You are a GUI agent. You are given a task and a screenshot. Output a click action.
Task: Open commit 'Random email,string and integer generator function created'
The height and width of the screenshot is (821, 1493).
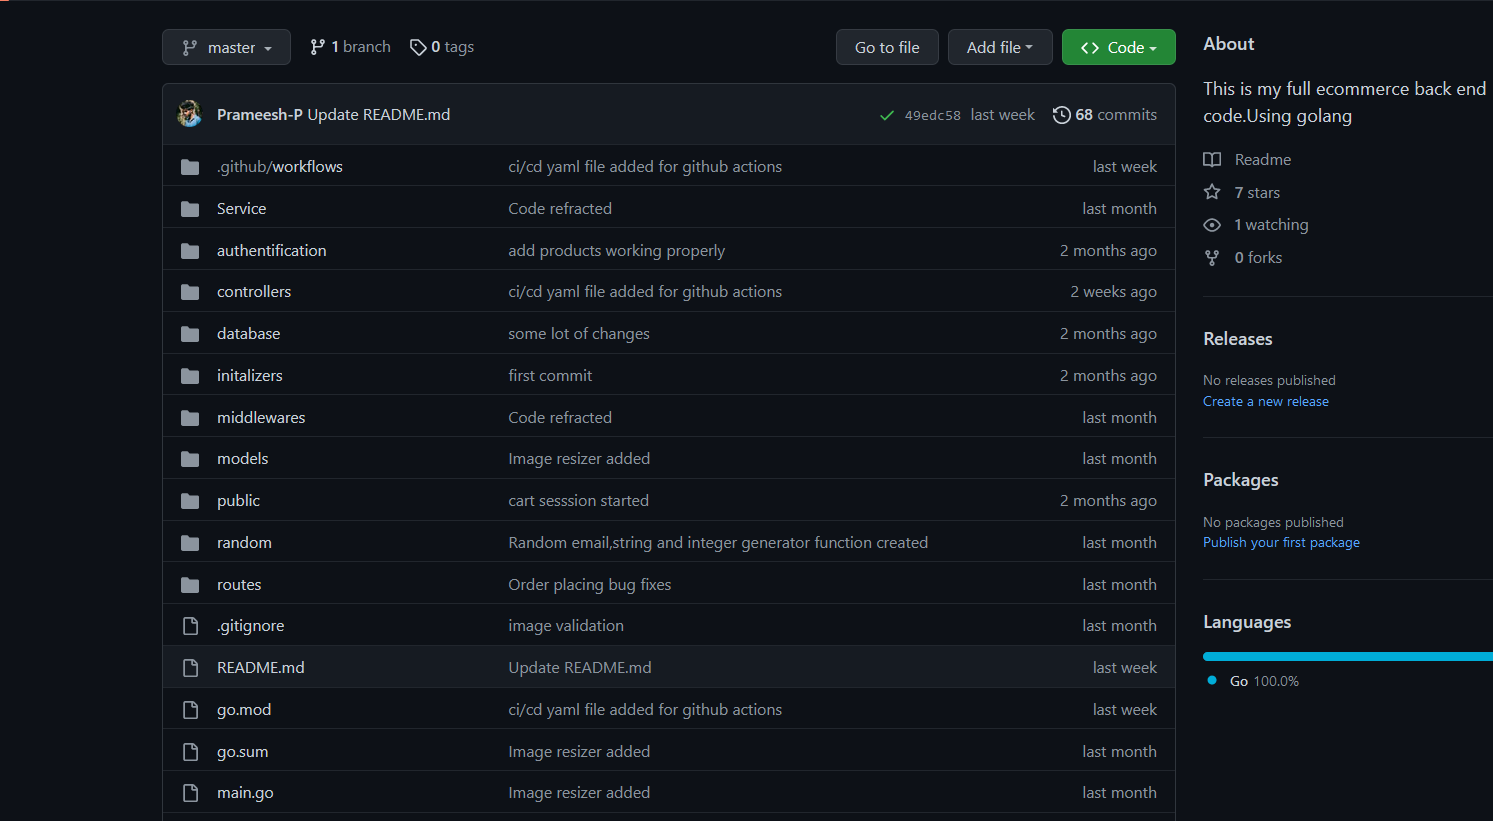pyautogui.click(x=718, y=543)
